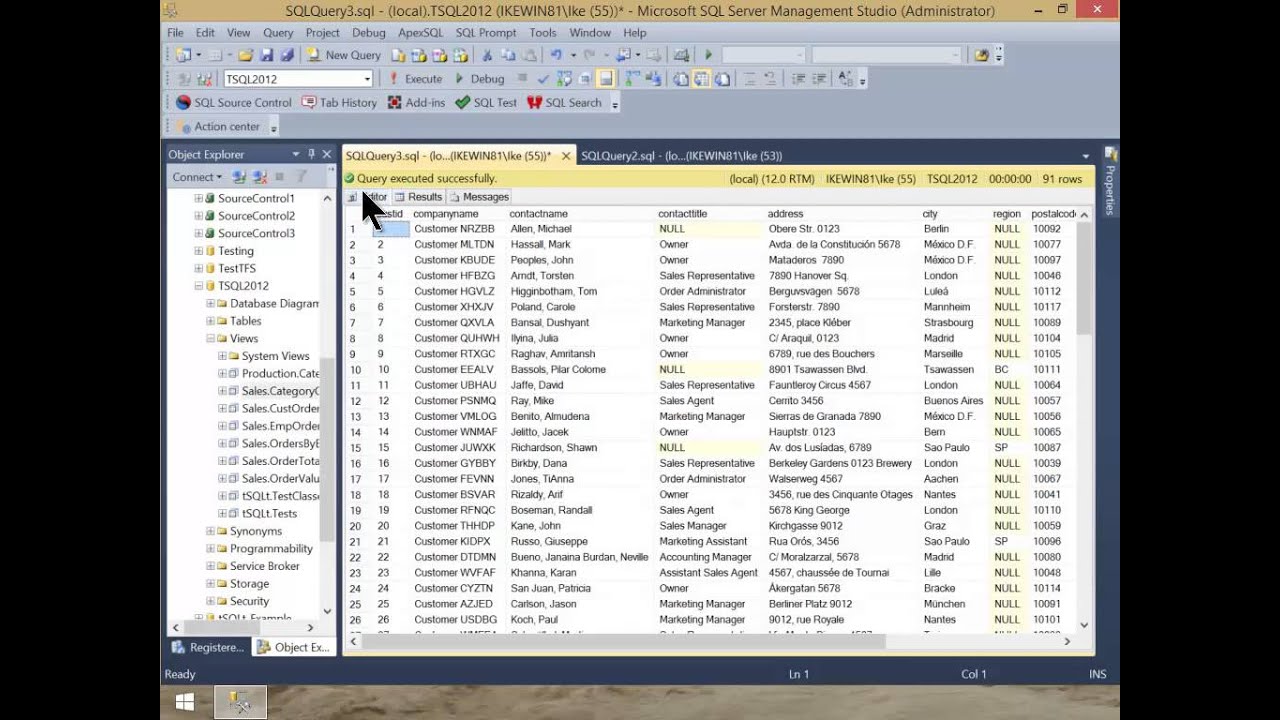Image resolution: width=1280 pixels, height=720 pixels.
Task: Open Tab History
Action: pyautogui.click(x=339, y=103)
